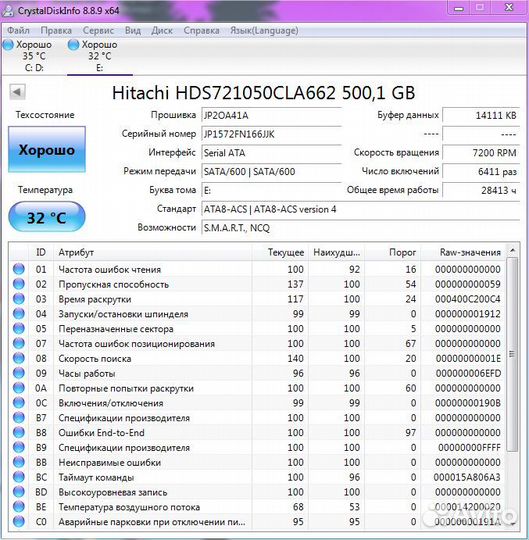Click the 32 °C temperature button
529x540 pixels.
(47, 217)
